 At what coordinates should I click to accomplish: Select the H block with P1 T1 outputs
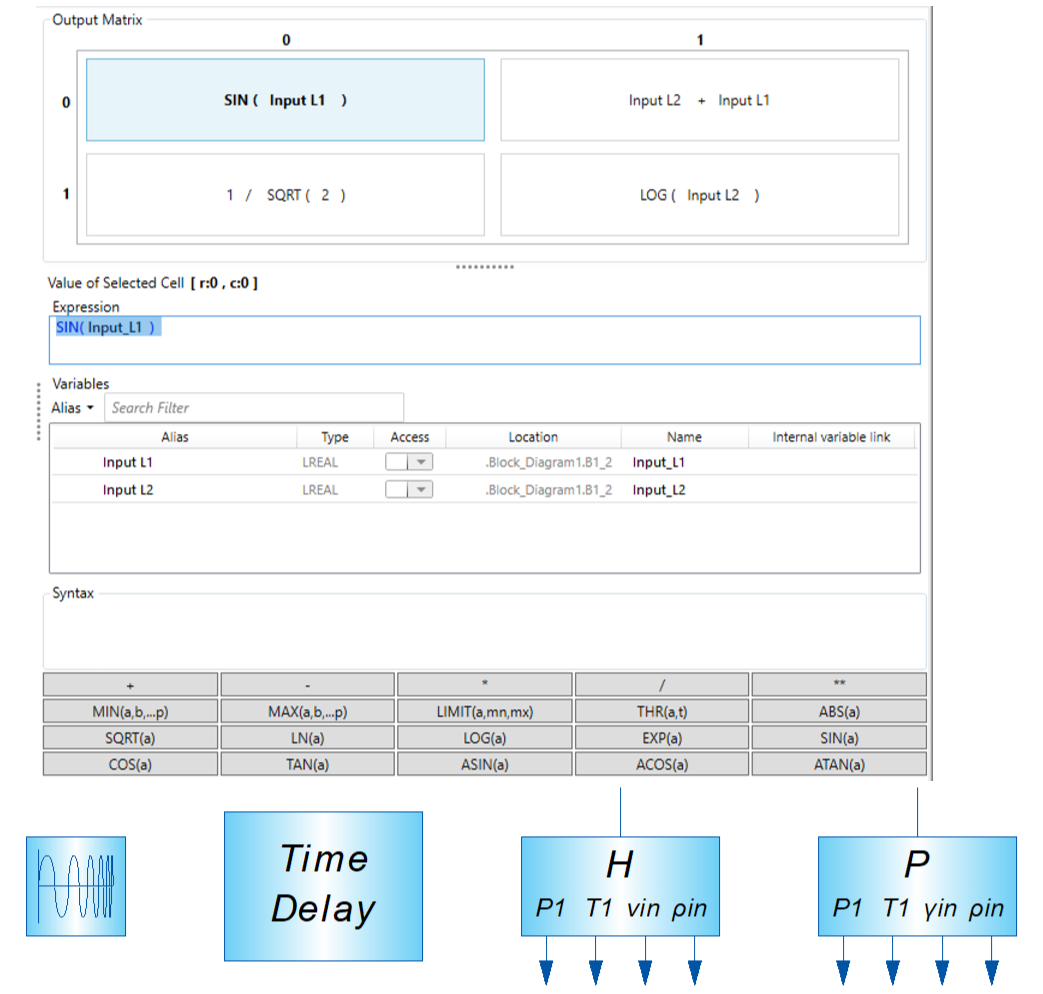point(620,886)
